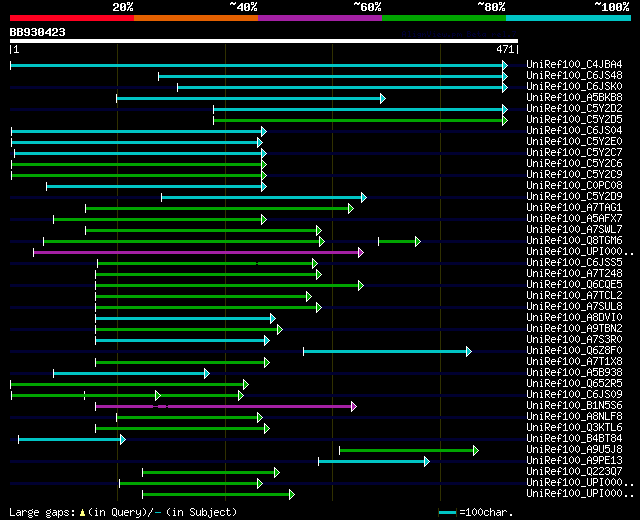Screen dimensions: 640x520
Task: Select the UniRef100_Q8TGM6 label
Action: pyautogui.click(x=574, y=241)
